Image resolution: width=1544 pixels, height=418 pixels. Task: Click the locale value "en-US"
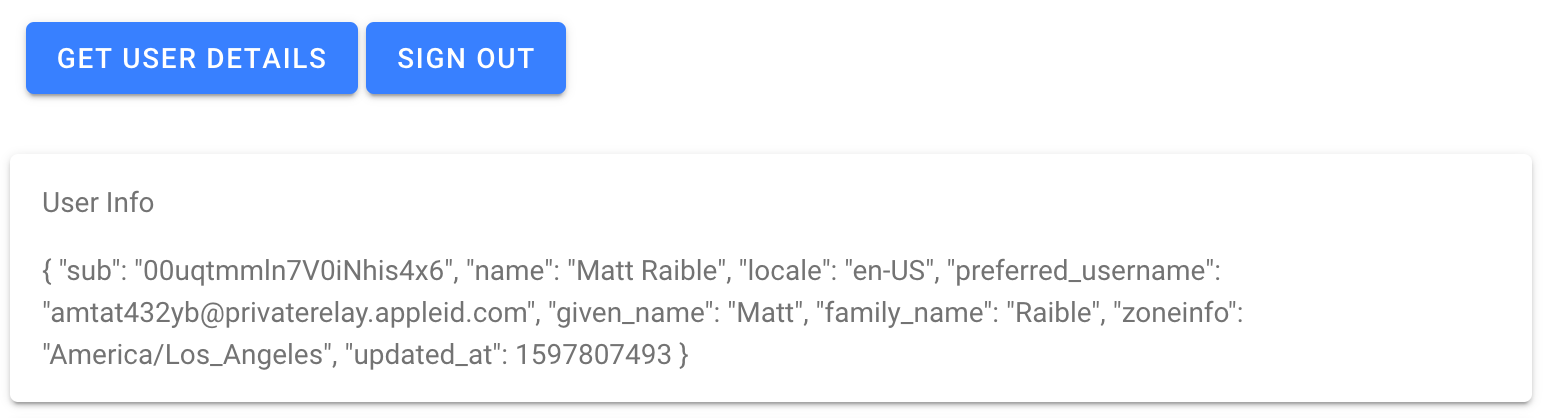[889, 270]
